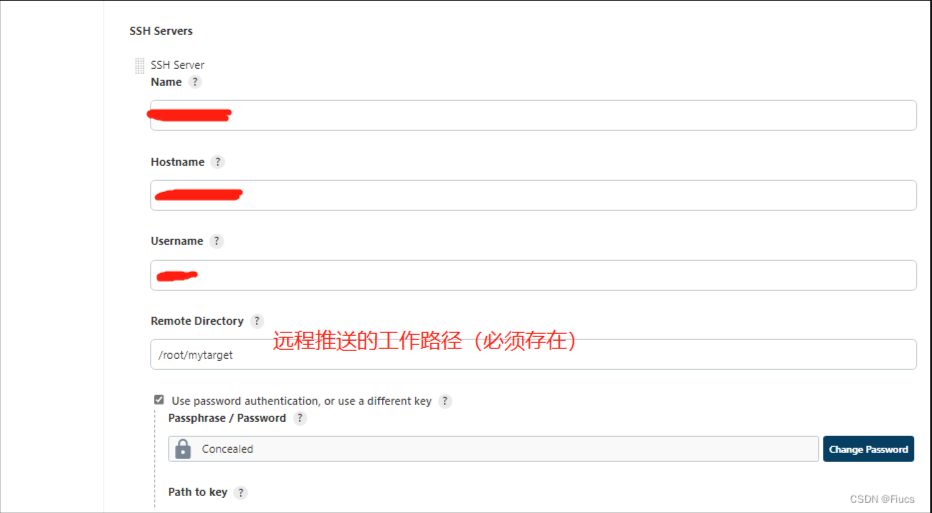Toggle Use password authentication checkbox
The height and width of the screenshot is (513, 932).
(x=159, y=400)
